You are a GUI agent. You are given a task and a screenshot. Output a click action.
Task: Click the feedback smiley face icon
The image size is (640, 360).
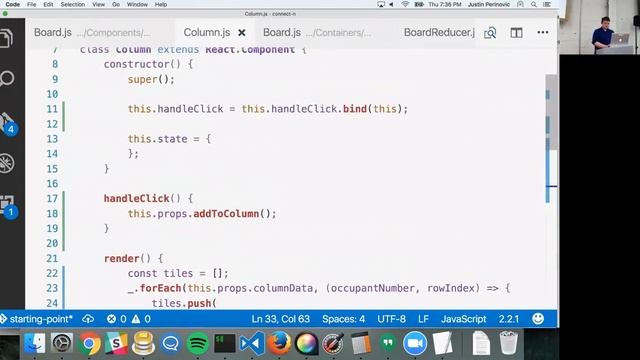tap(538, 318)
